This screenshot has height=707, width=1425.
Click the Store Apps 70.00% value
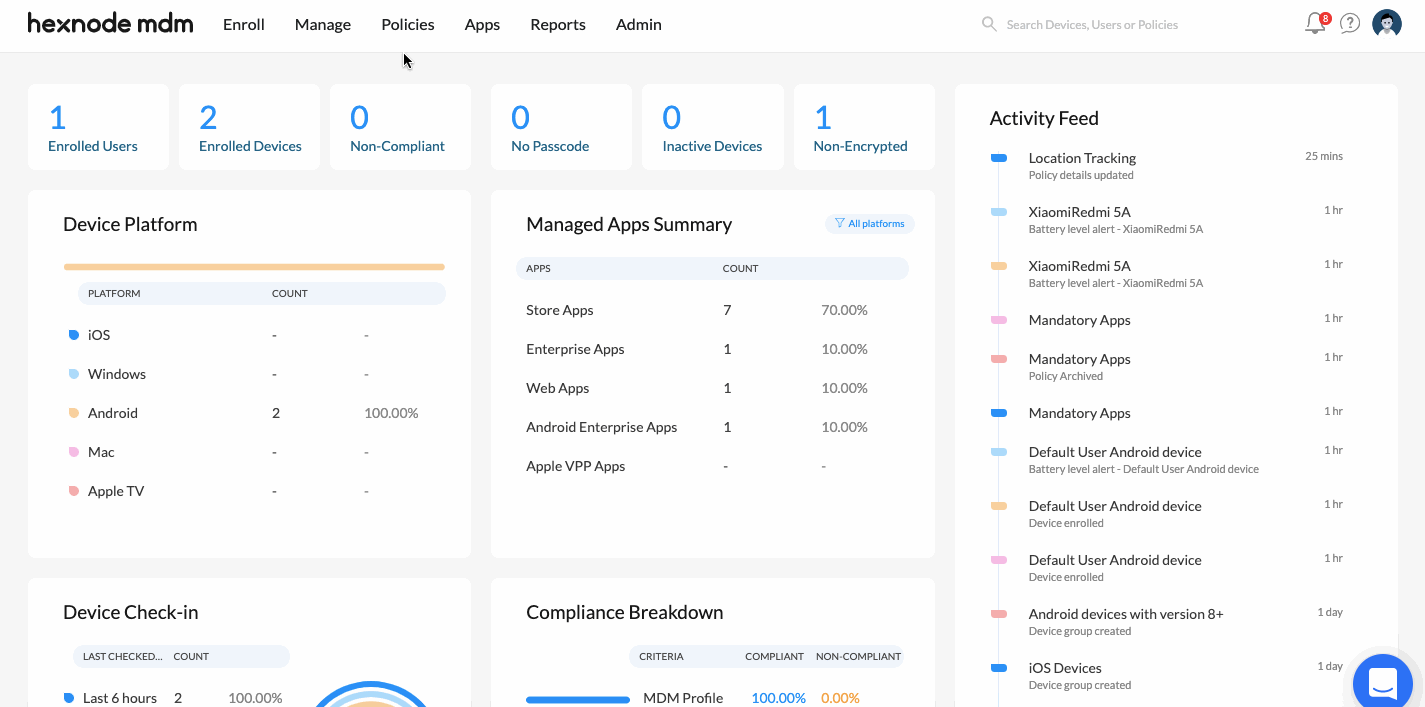pyautogui.click(x=844, y=310)
